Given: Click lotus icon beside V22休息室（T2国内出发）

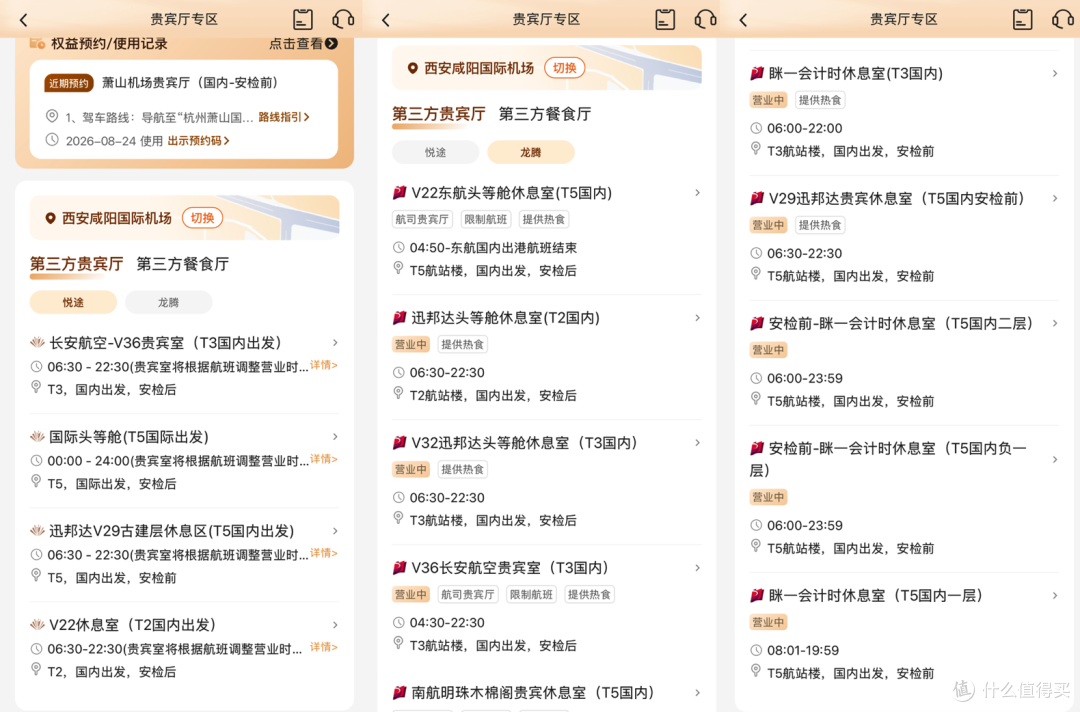Looking at the screenshot, I should click(37, 625).
